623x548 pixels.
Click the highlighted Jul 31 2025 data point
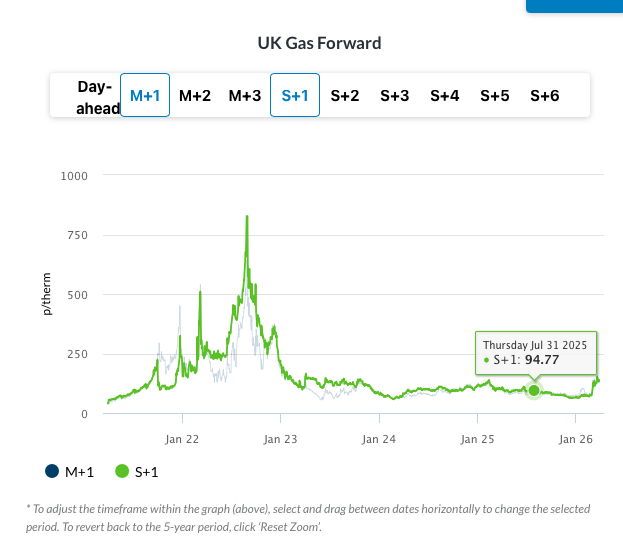534,390
